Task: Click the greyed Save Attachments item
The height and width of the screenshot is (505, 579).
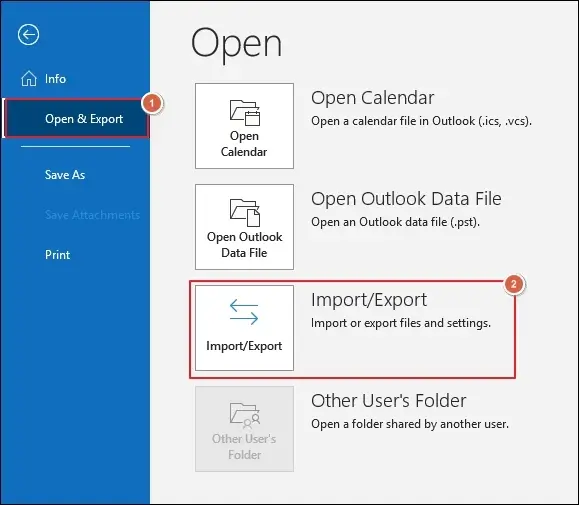Action: coord(92,215)
